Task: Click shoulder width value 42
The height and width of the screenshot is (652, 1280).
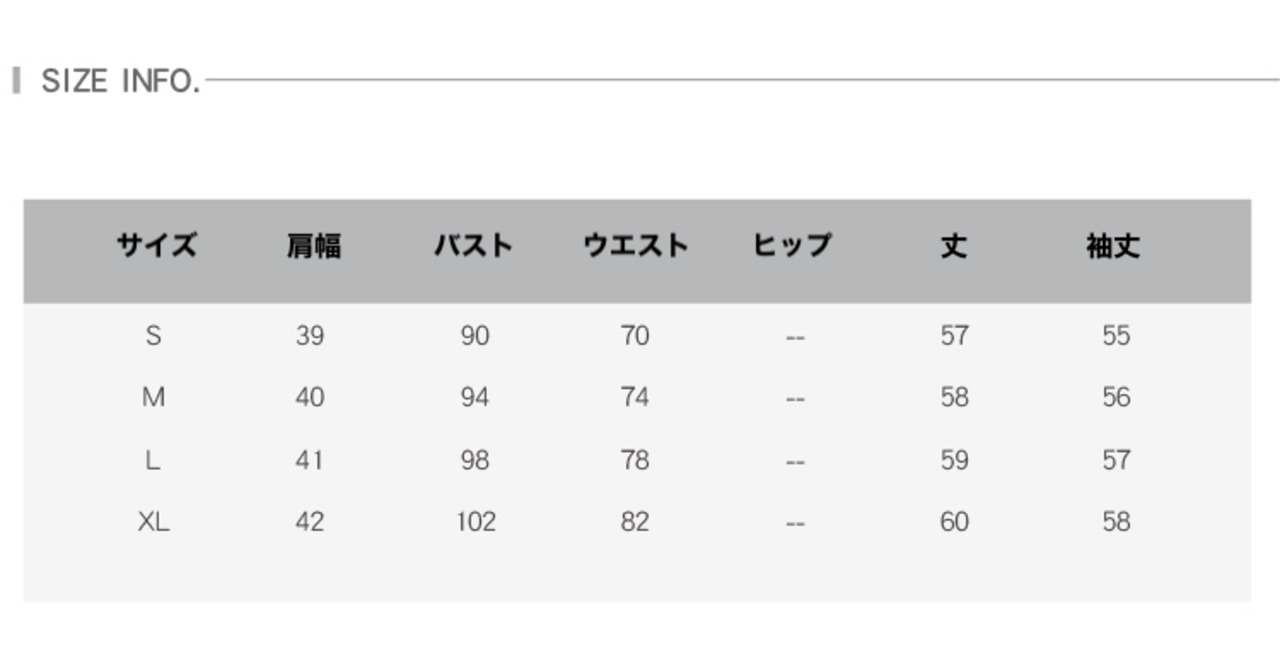Action: [x=310, y=522]
